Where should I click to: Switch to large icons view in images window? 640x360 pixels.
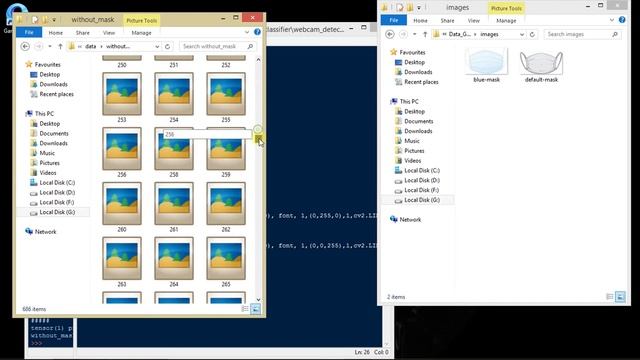pos(620,297)
